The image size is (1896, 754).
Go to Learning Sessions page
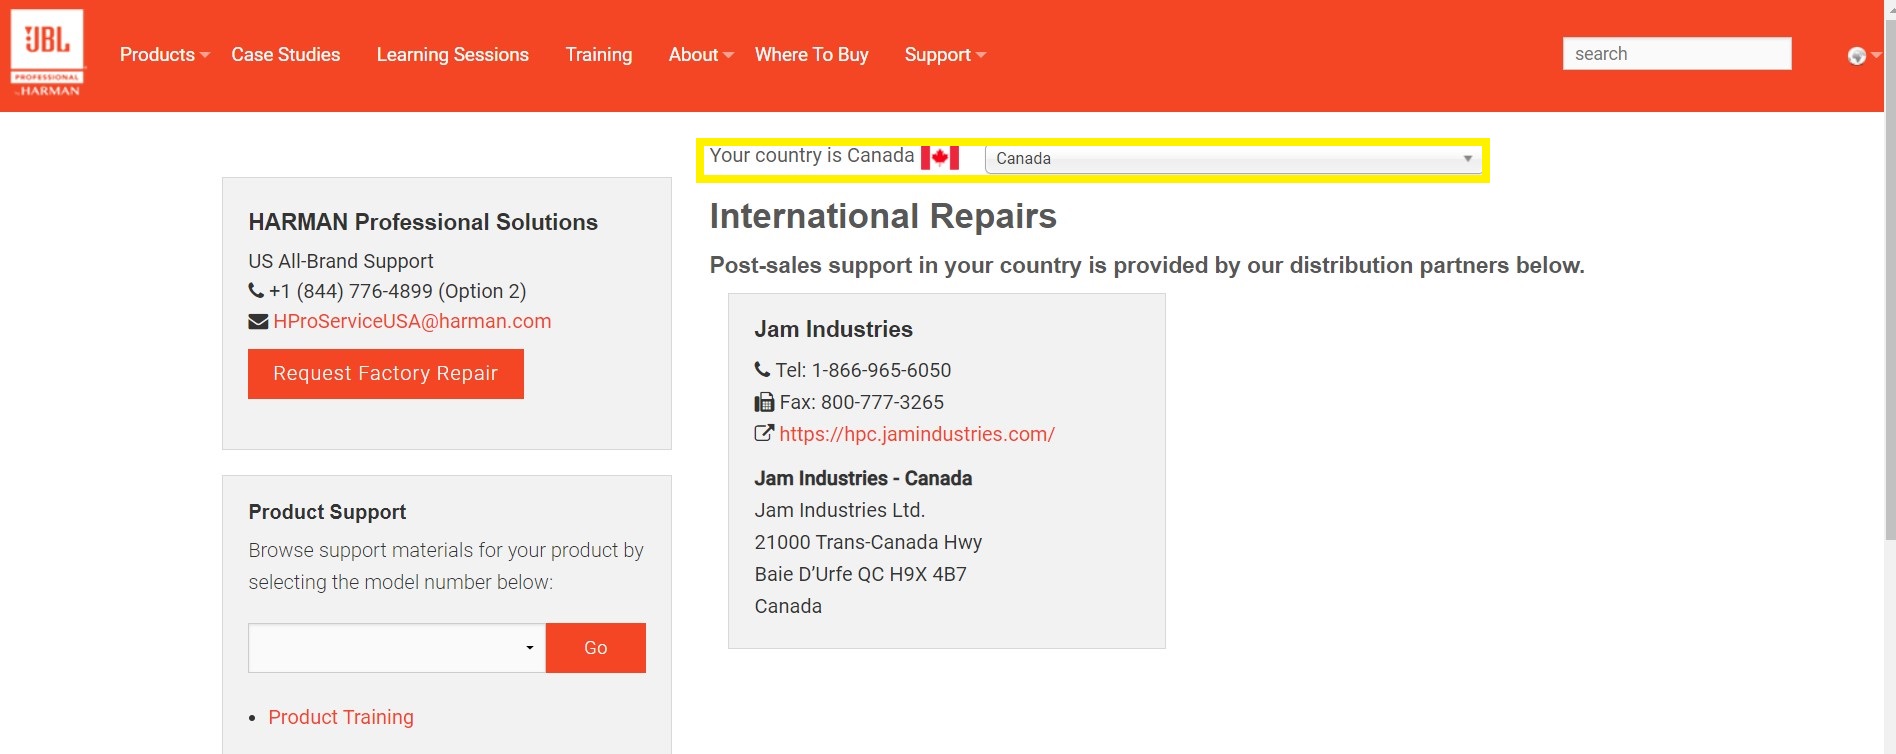453,55
